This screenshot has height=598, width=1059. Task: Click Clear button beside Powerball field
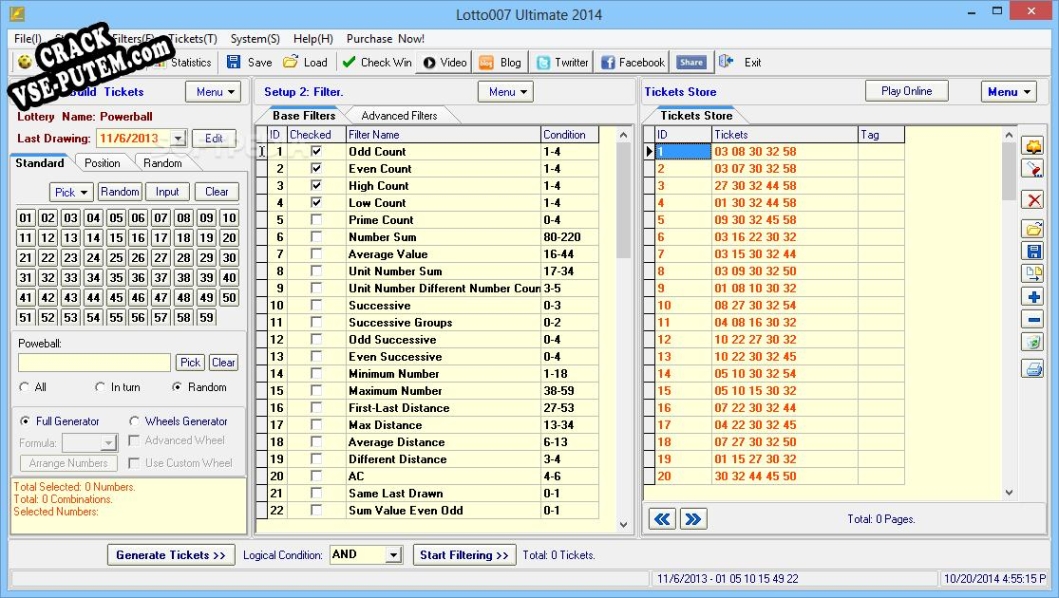223,362
